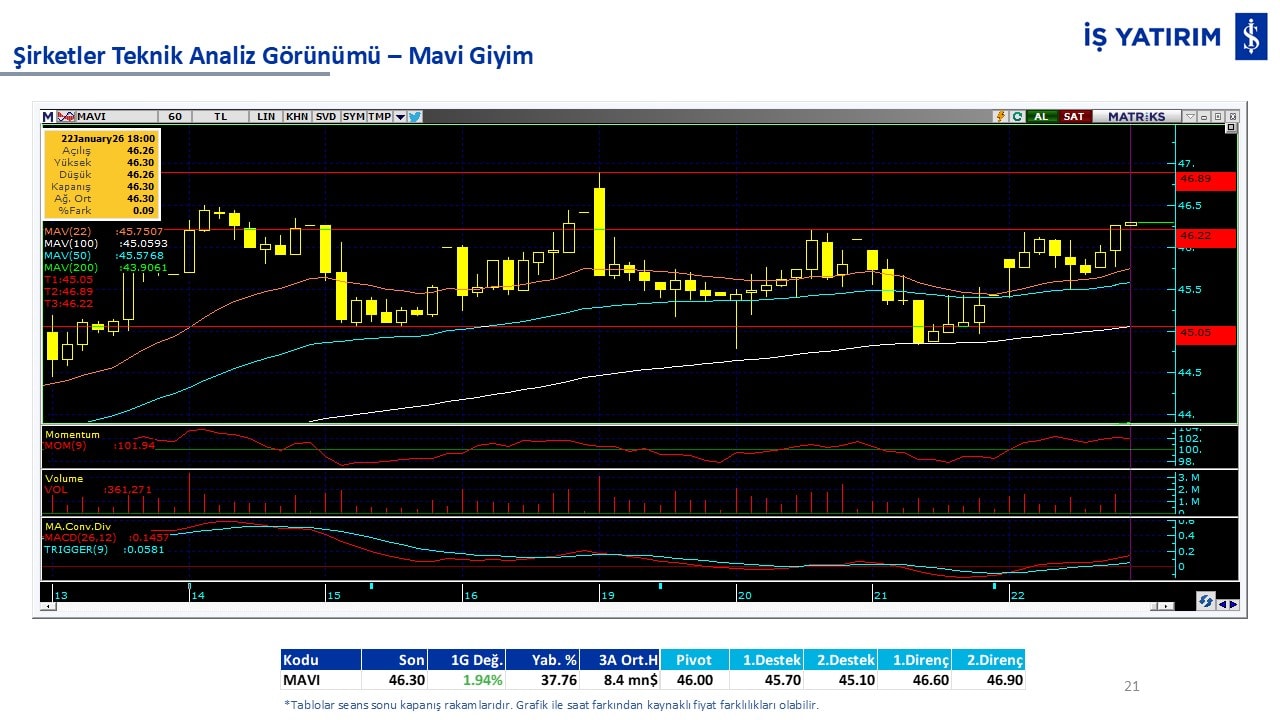Toggle the KHN option in toolbar
The height and width of the screenshot is (720, 1280).
click(x=297, y=117)
